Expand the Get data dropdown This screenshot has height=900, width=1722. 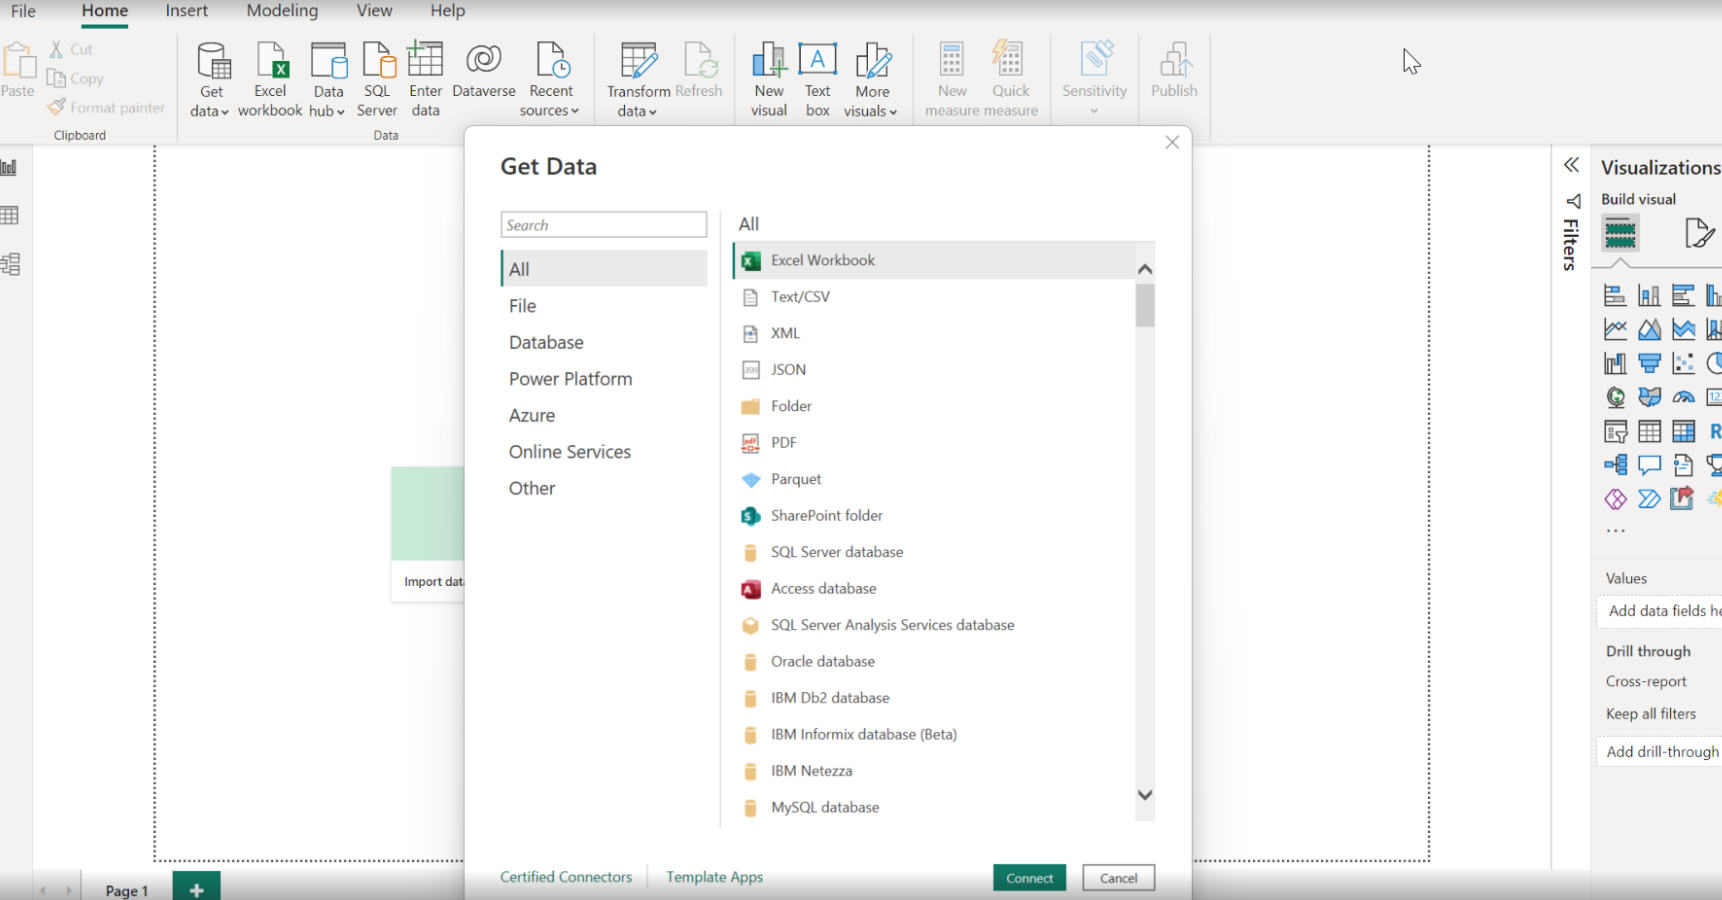[210, 111]
